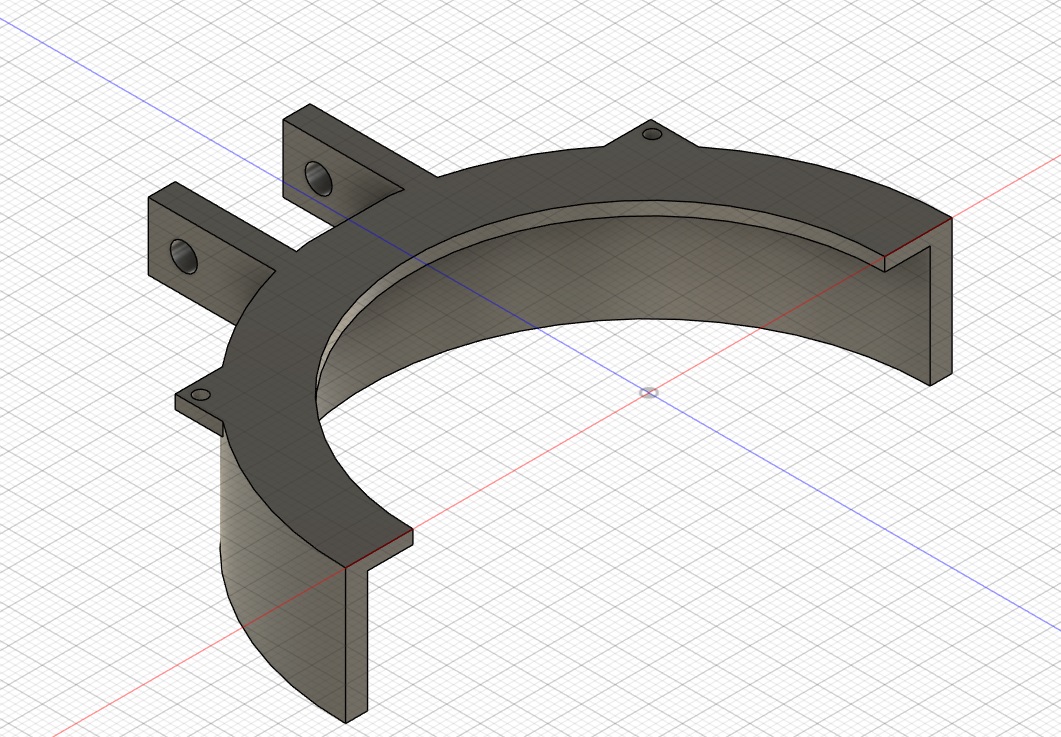Select the flat end face at the right ring end

coord(941,311)
